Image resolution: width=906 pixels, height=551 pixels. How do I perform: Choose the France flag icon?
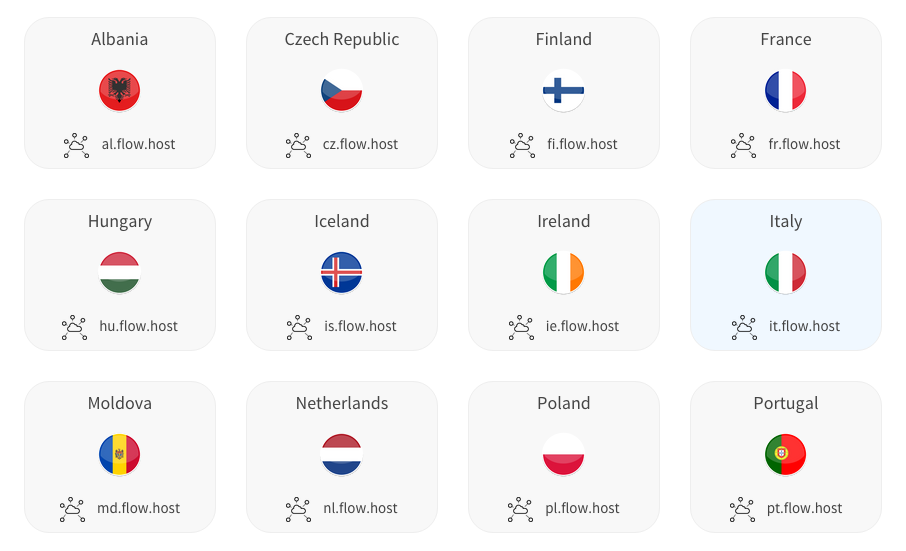click(x=786, y=91)
